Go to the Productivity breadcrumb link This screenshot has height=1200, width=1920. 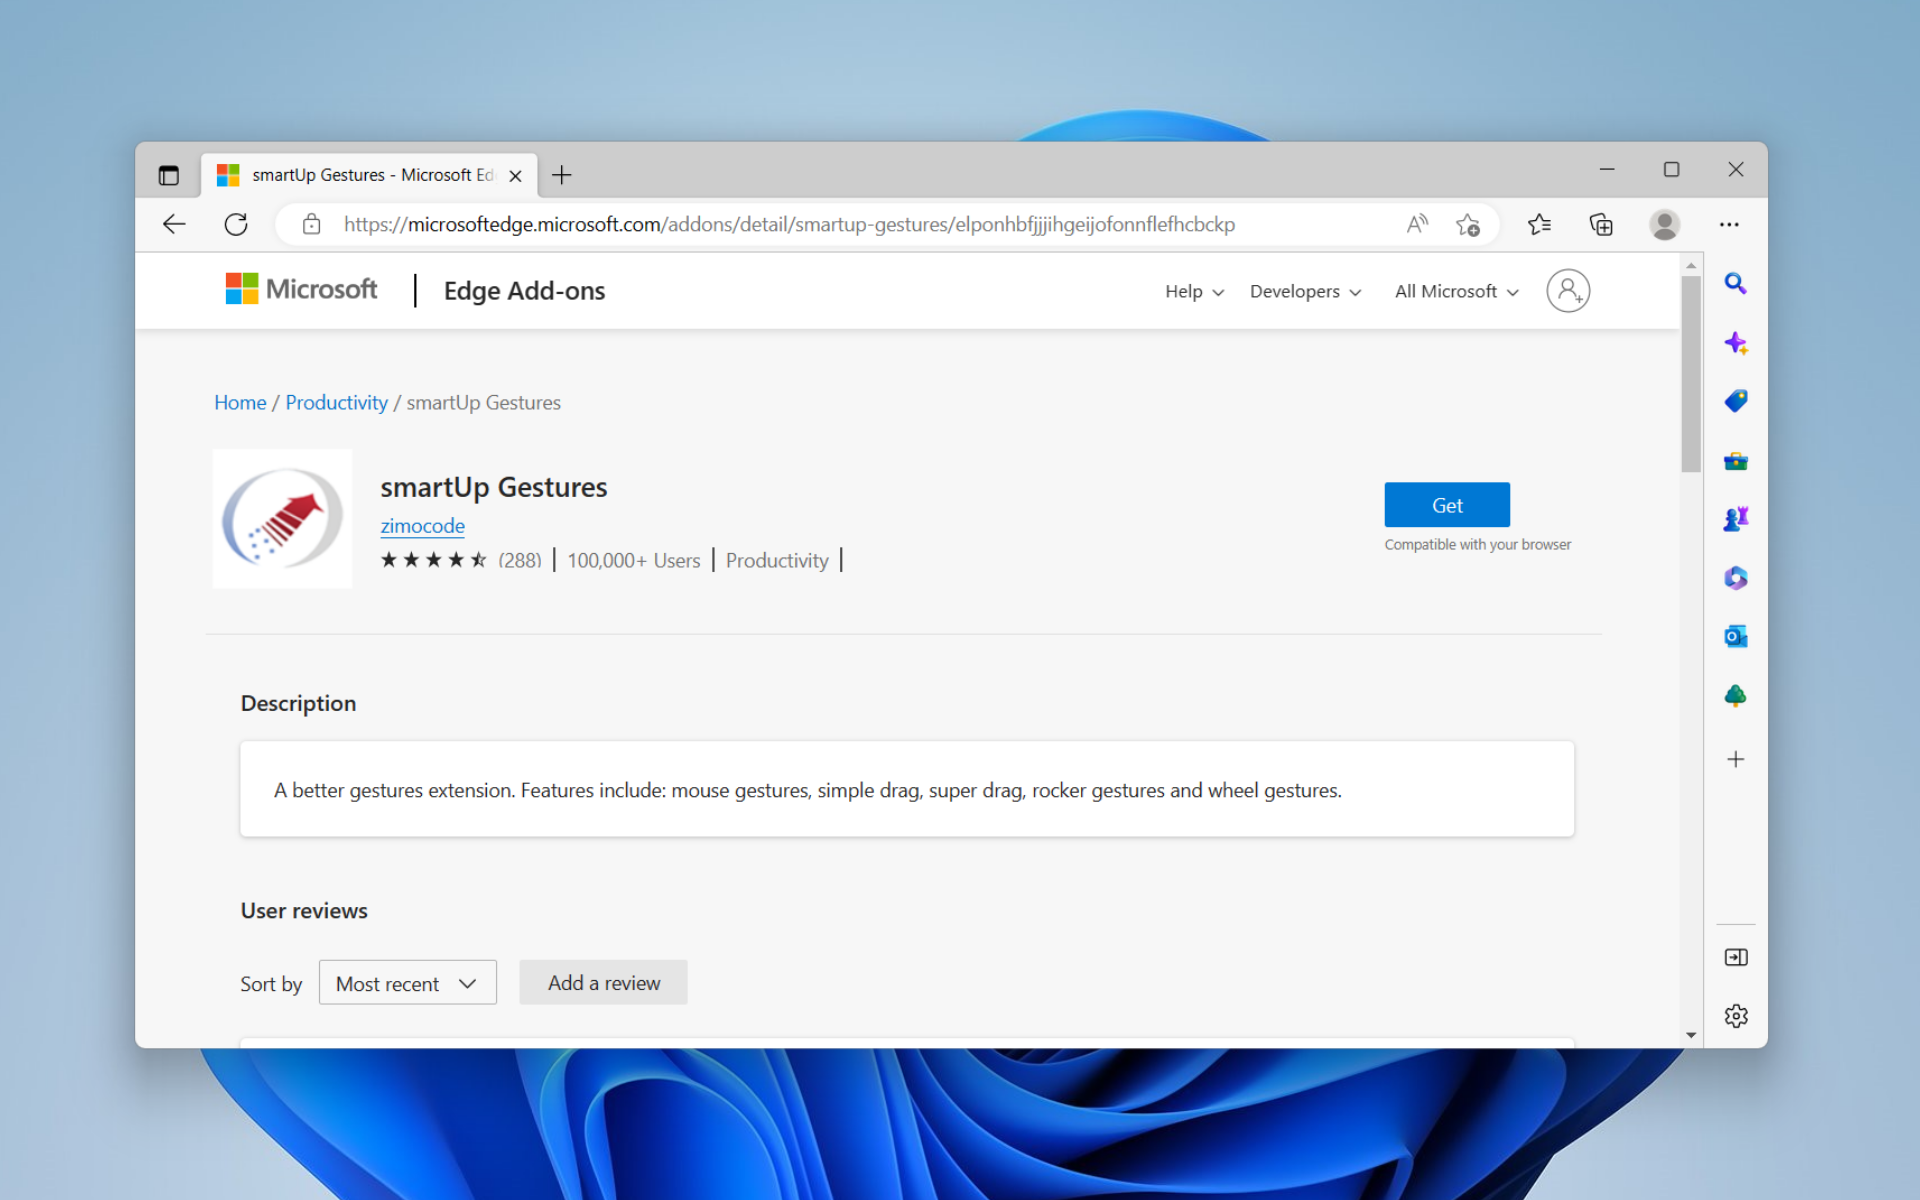click(x=336, y=402)
